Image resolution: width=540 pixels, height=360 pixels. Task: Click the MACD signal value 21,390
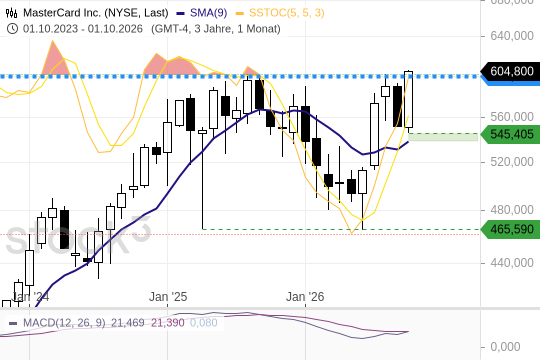coord(168,323)
